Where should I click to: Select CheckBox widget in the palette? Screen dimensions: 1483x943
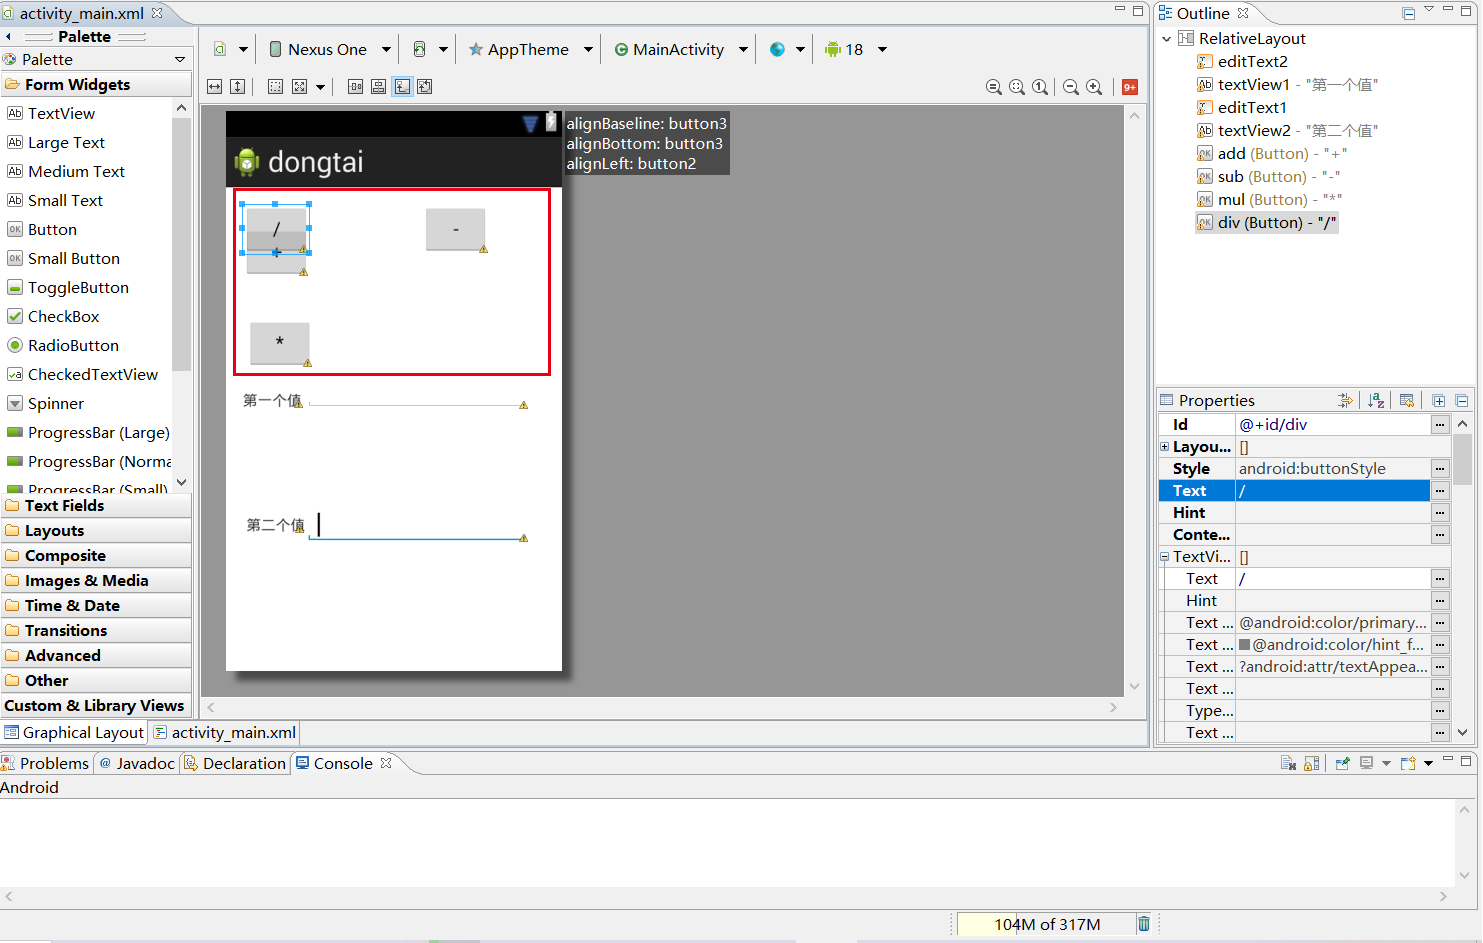click(64, 316)
